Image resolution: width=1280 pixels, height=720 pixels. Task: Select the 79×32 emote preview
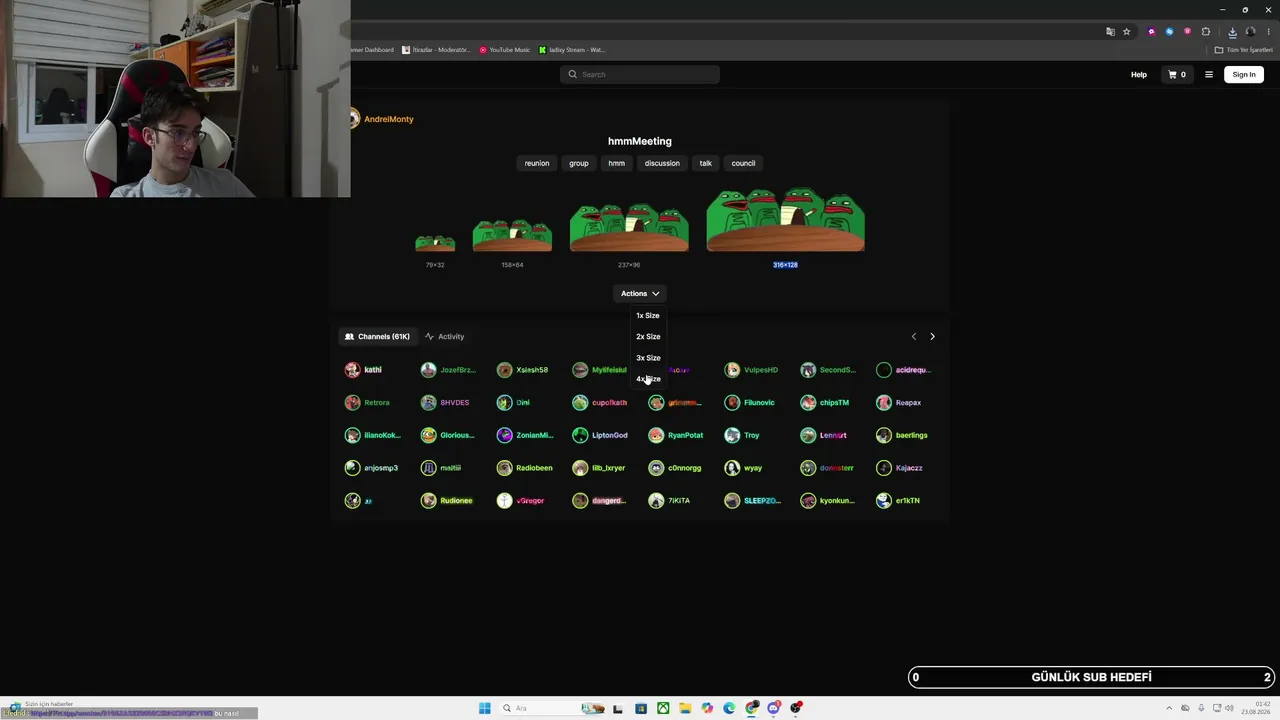coord(435,243)
